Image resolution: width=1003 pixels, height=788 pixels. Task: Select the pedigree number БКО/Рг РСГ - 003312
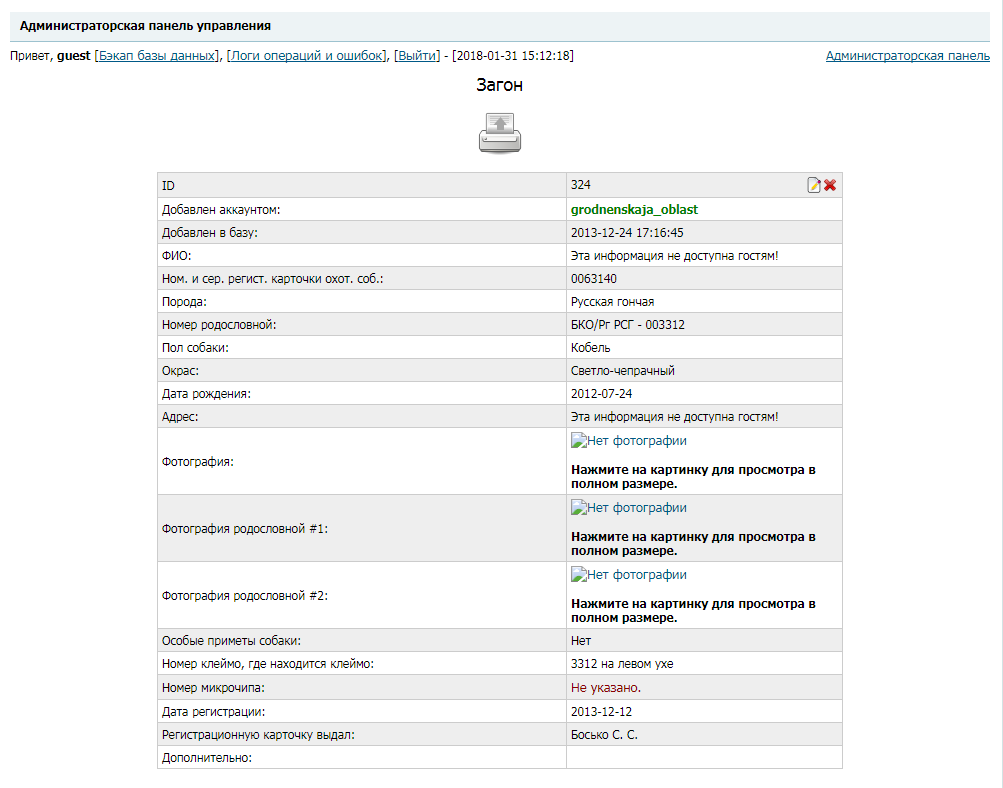click(x=627, y=325)
